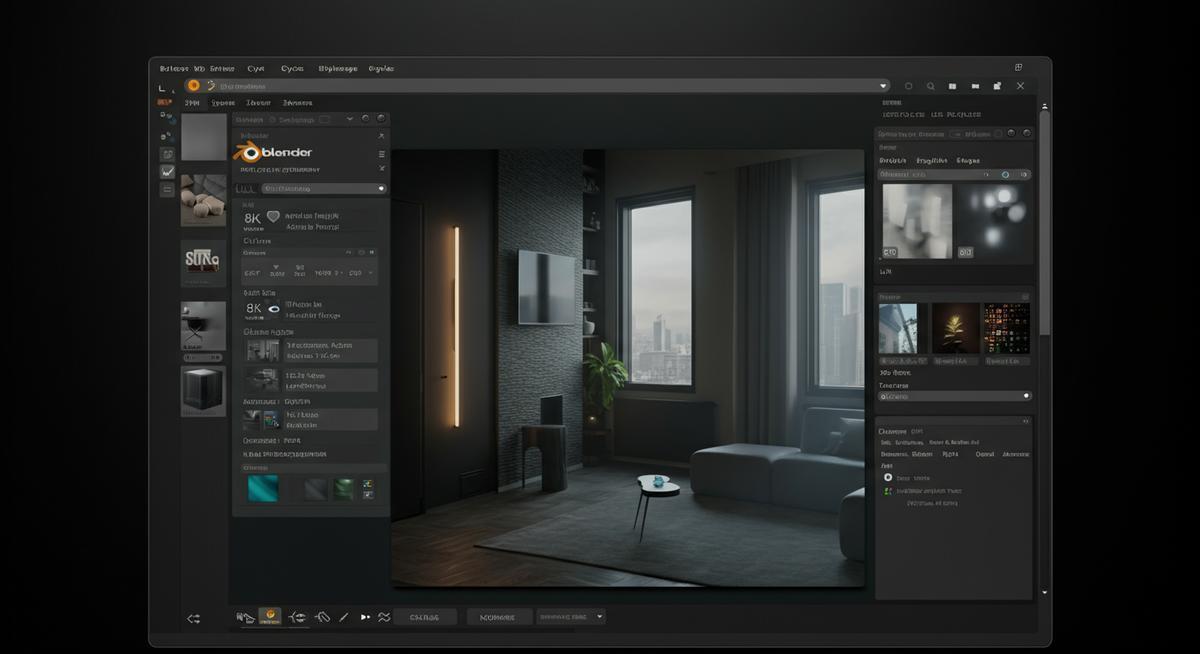Viewport: 1200px width, 654px height.
Task: Open the address bar dropdown arrow
Action: pyautogui.click(x=883, y=86)
